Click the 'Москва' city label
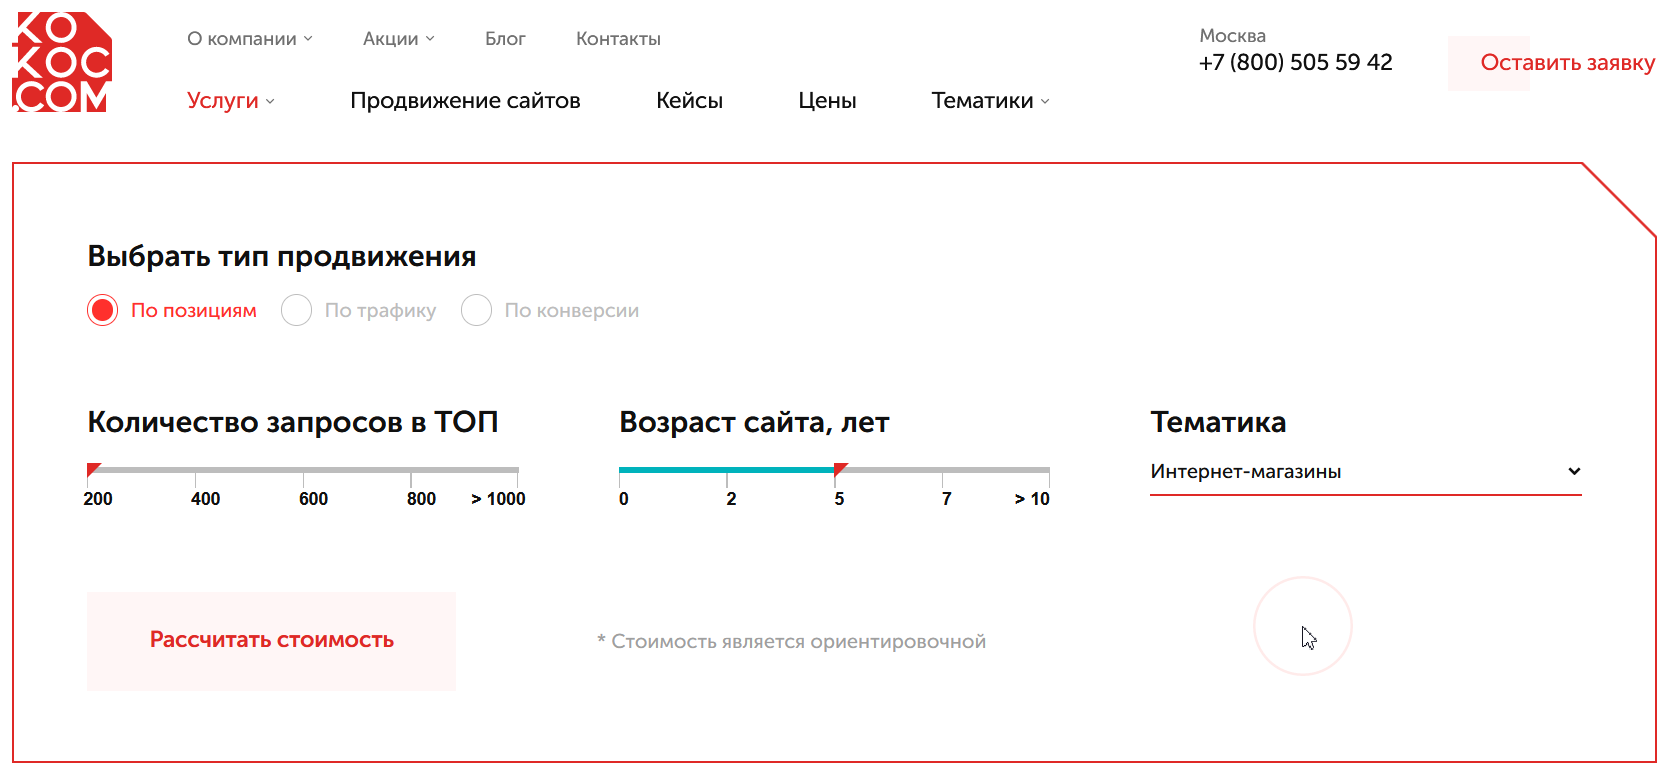Image resolution: width=1658 pixels, height=767 pixels. click(x=1232, y=36)
